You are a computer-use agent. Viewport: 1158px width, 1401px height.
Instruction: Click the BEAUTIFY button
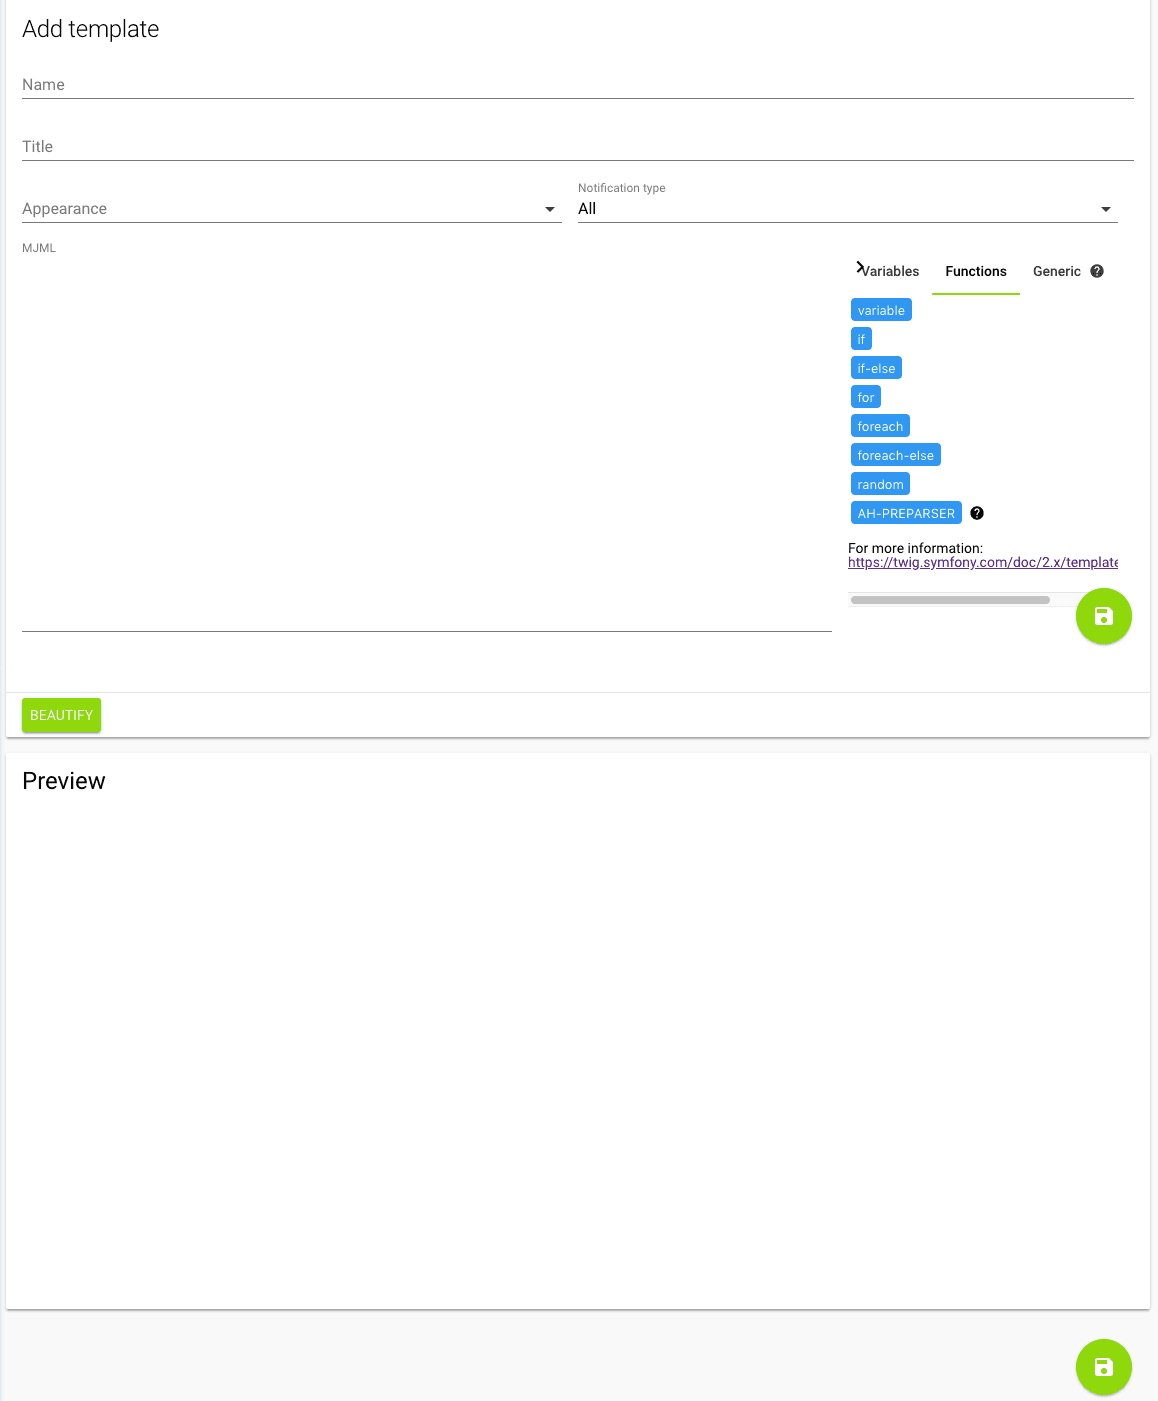(x=61, y=715)
